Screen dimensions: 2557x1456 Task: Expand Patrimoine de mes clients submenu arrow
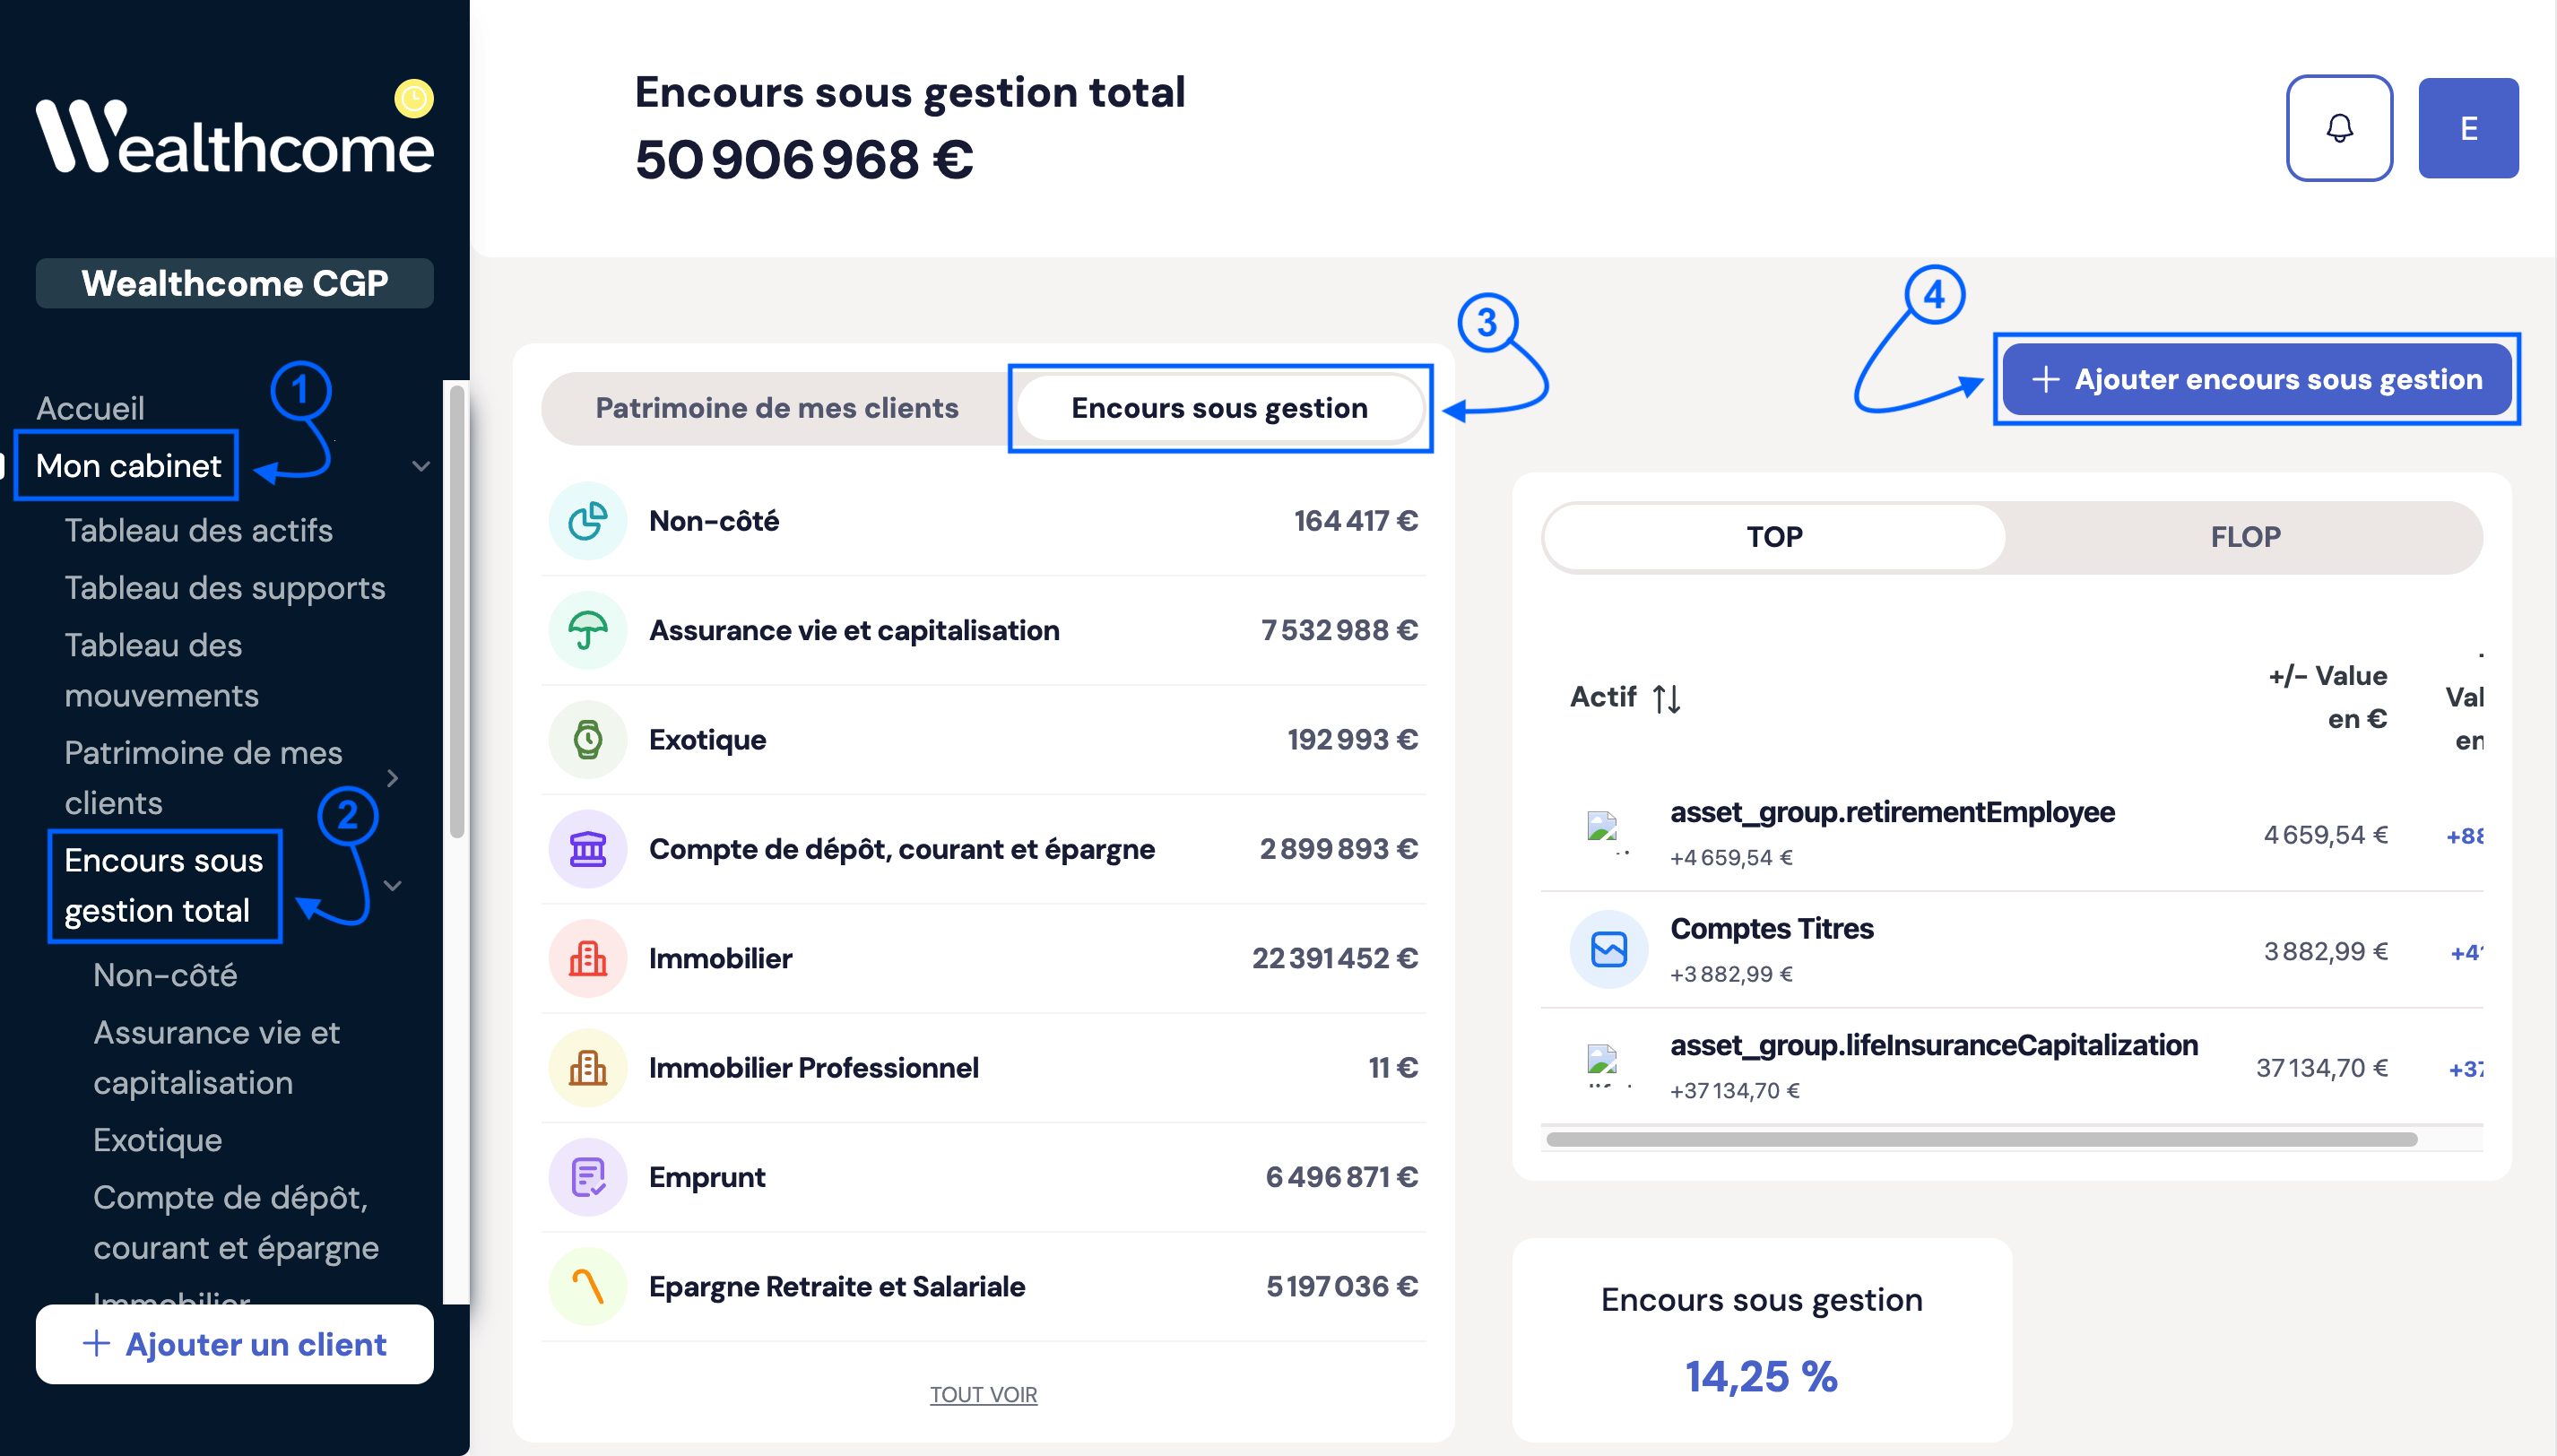pos(392,778)
